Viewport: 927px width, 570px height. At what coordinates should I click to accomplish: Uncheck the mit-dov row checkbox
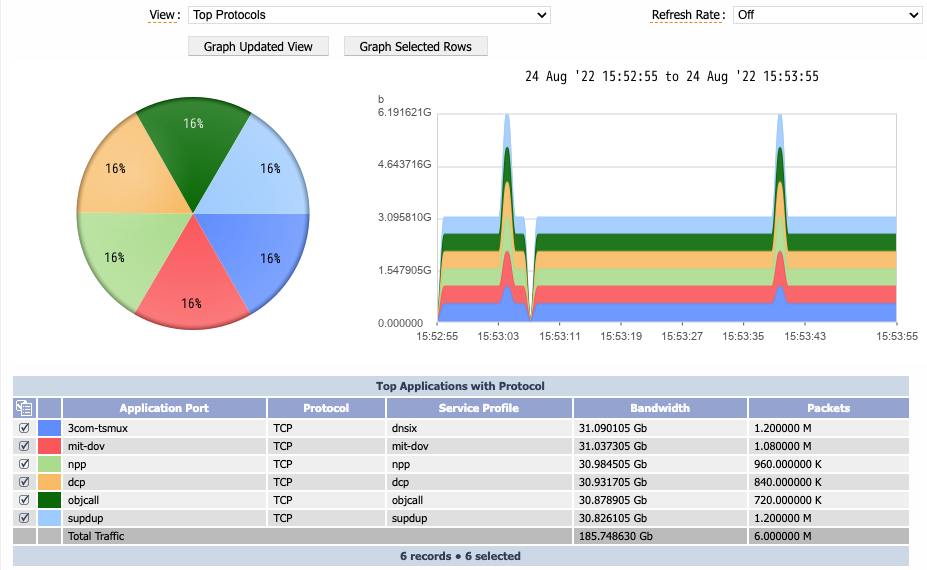[24, 446]
